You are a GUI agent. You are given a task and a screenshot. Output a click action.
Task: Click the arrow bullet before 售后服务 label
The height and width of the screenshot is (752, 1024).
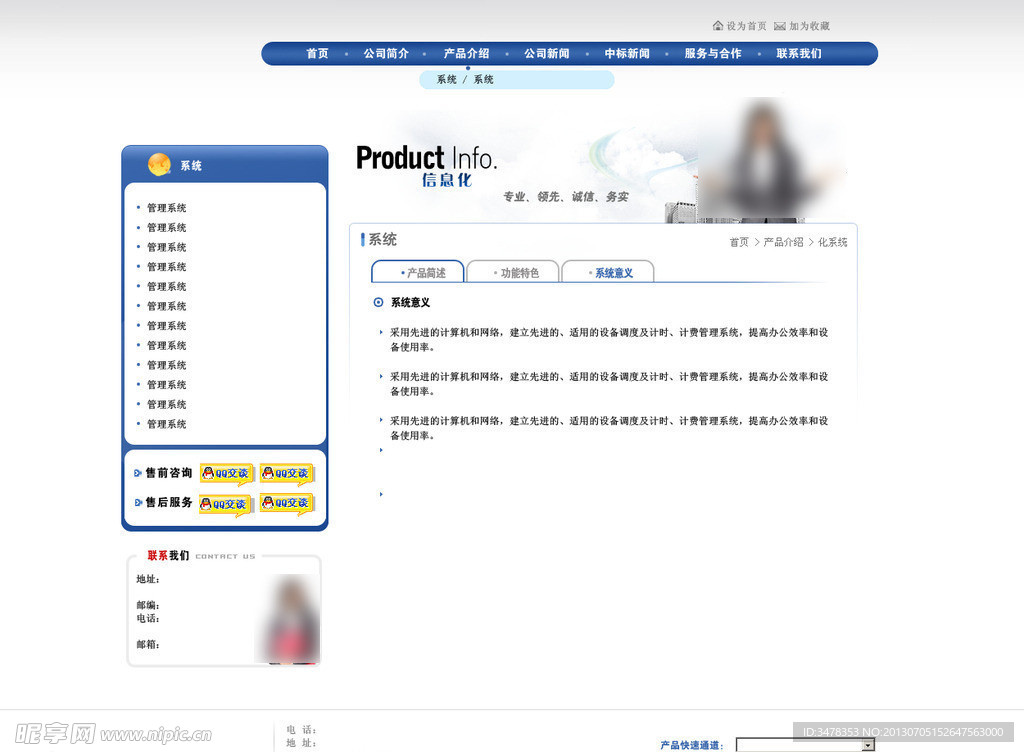(x=137, y=502)
